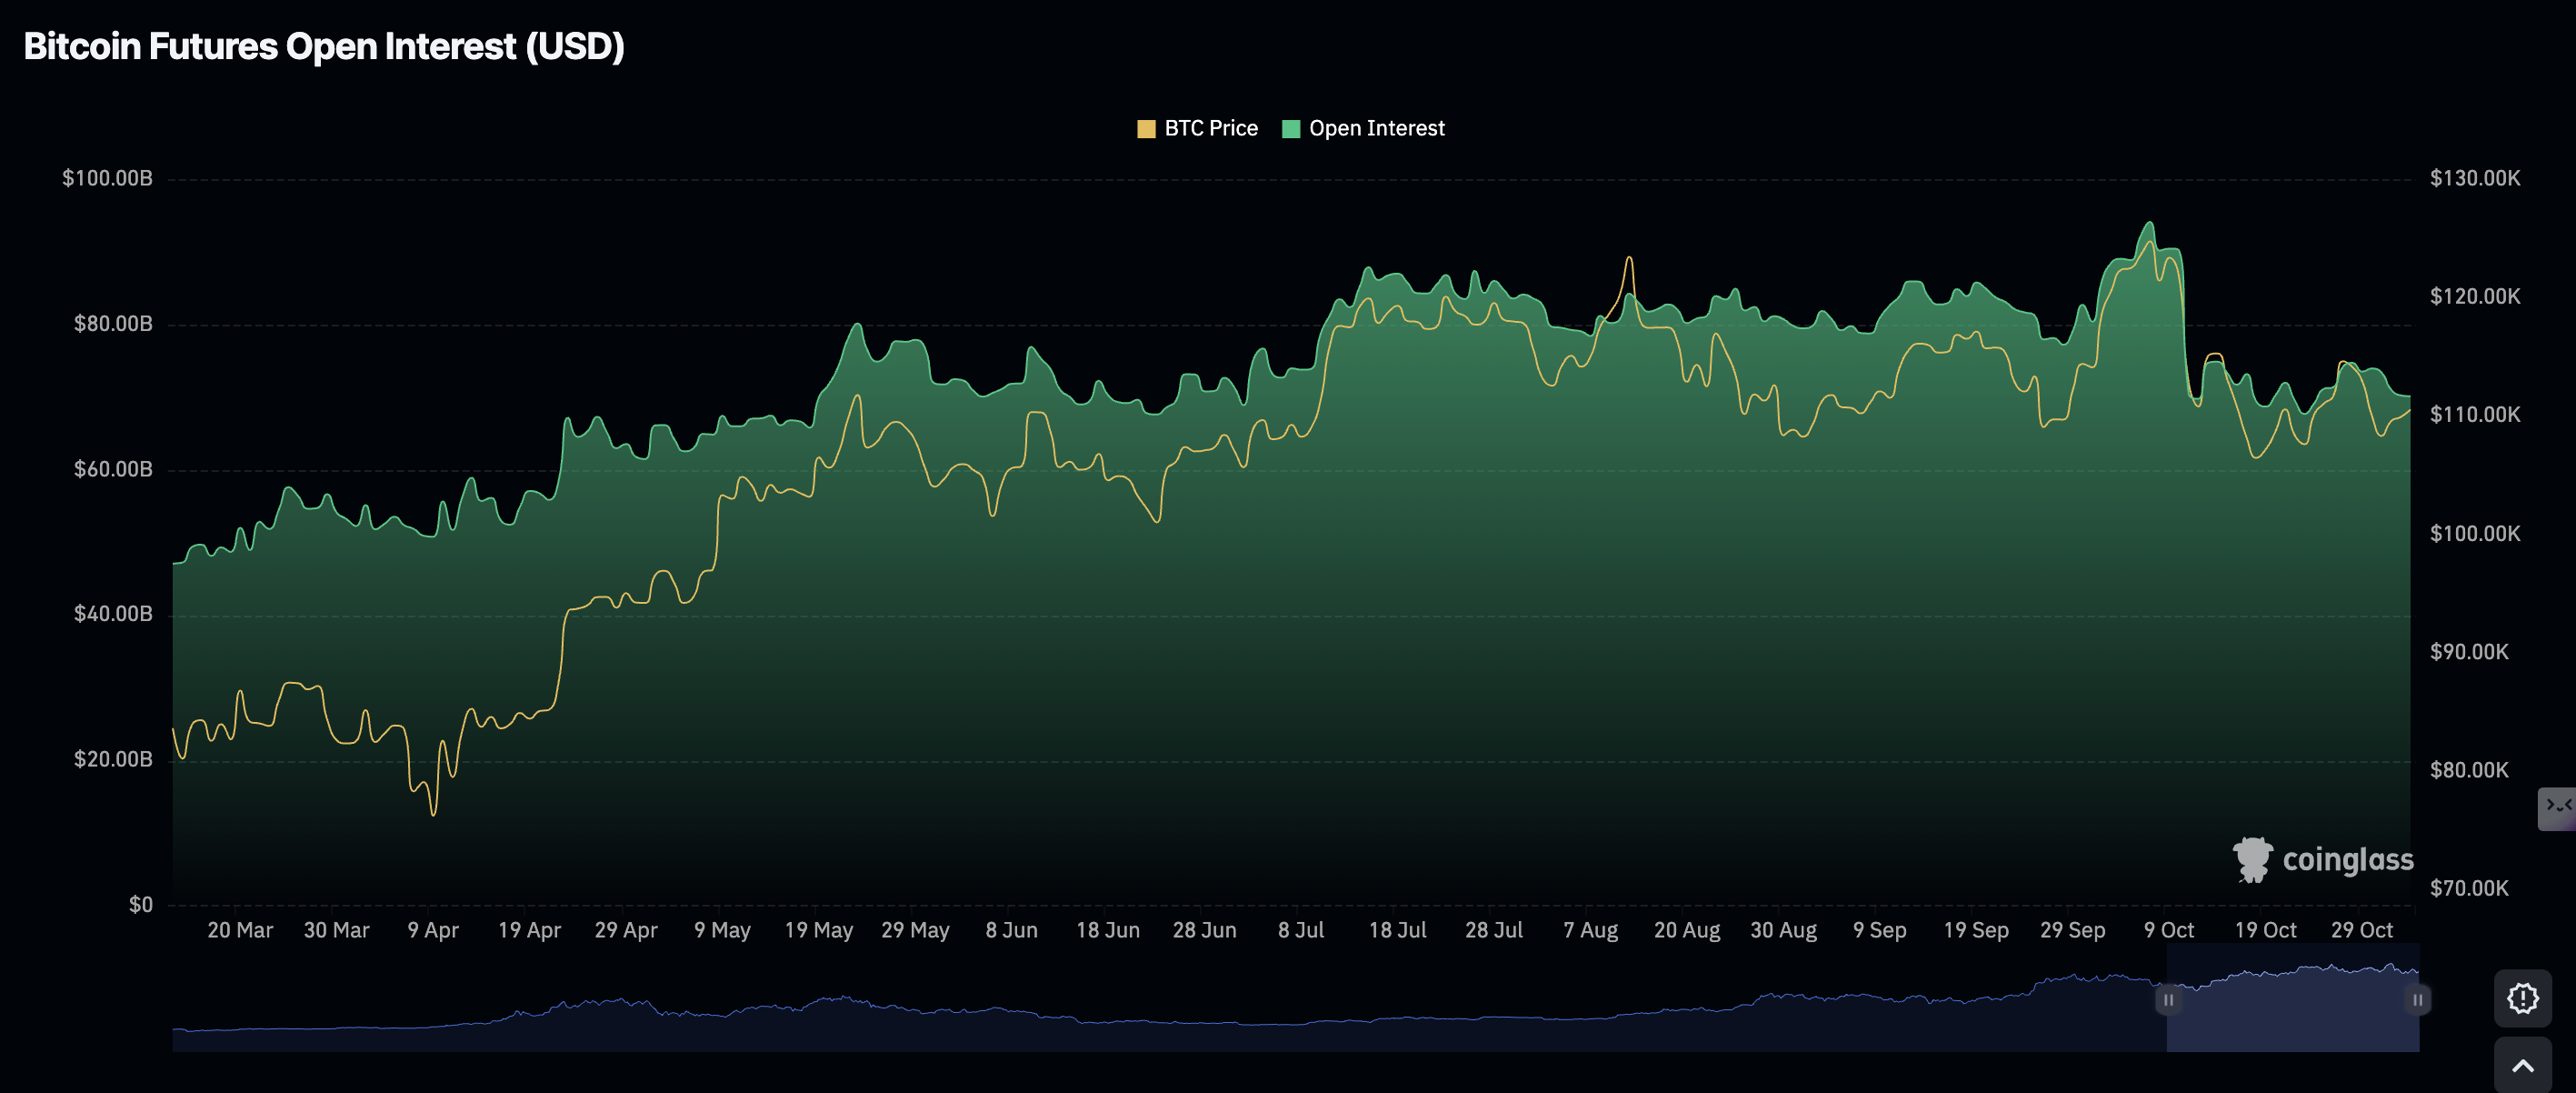Click the coinglass watermark text
The width and height of the screenshot is (2576, 1093).
[x=2347, y=859]
